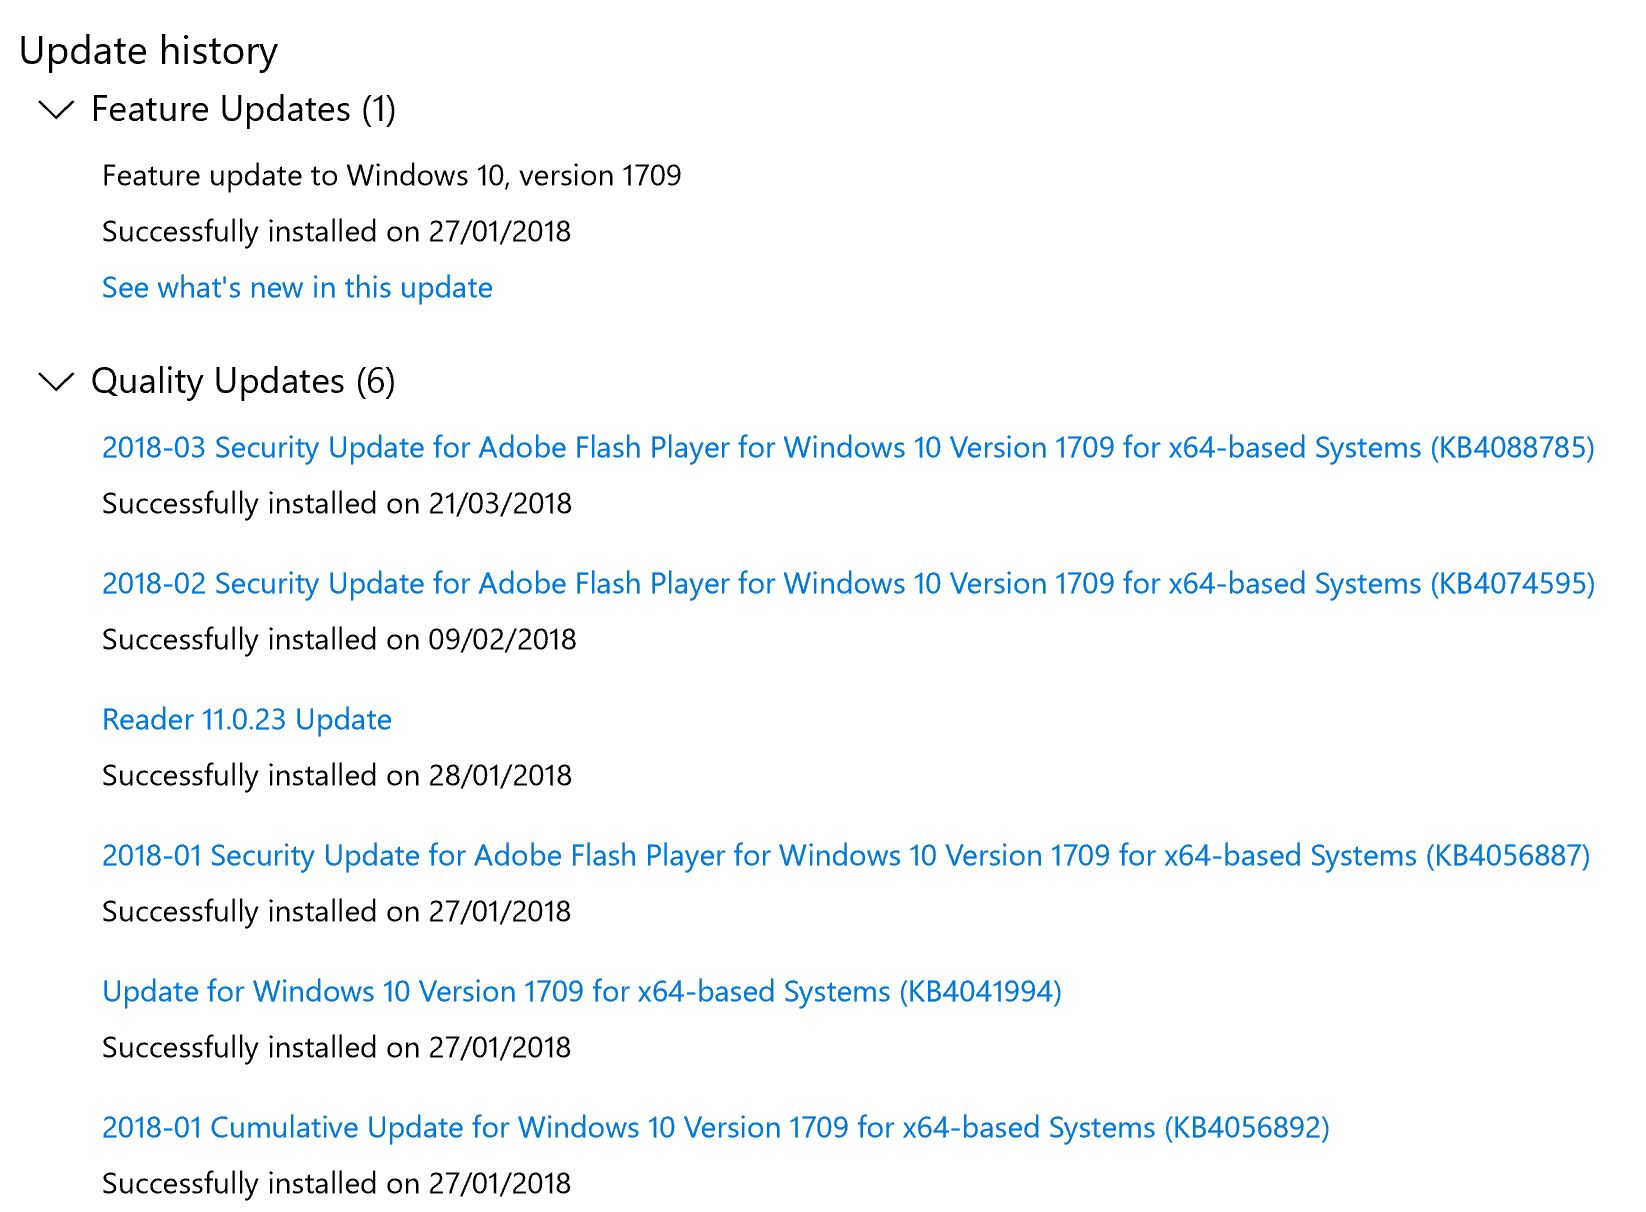Click the installed on 09/02/2018 status text
This screenshot has height=1212, width=1646.
pyautogui.click(x=339, y=640)
